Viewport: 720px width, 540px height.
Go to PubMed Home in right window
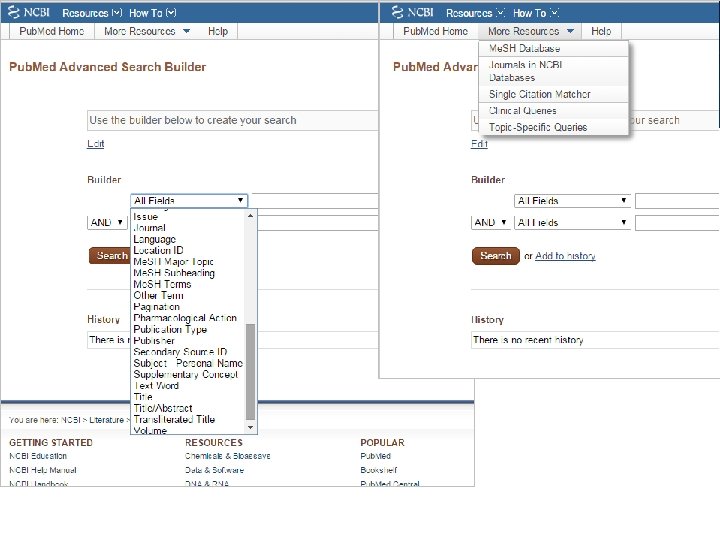point(435,31)
